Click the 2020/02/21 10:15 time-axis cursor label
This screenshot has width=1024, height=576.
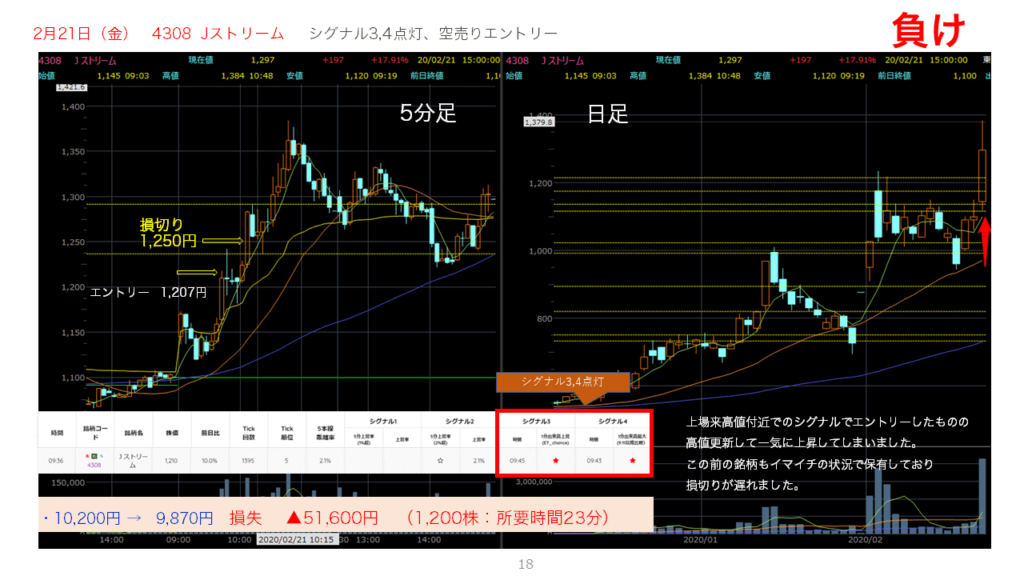[297, 539]
